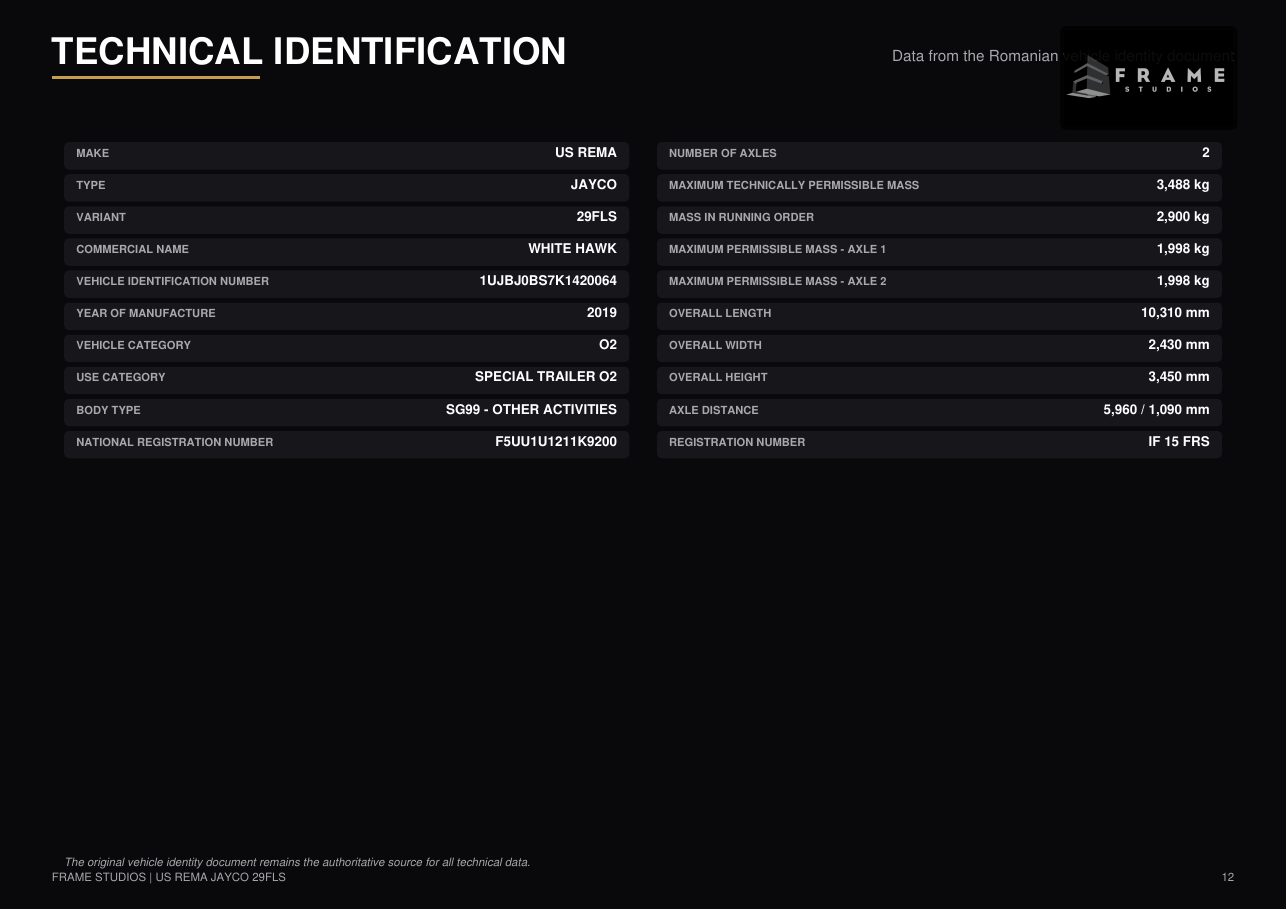Click the "Data from the Romanian" subtitle text
The image size is (1287, 910).
(975, 56)
